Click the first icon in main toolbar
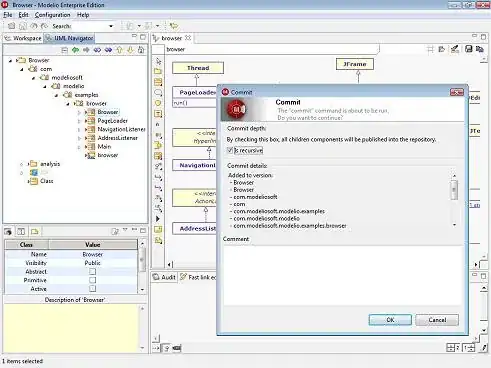 (11, 26)
